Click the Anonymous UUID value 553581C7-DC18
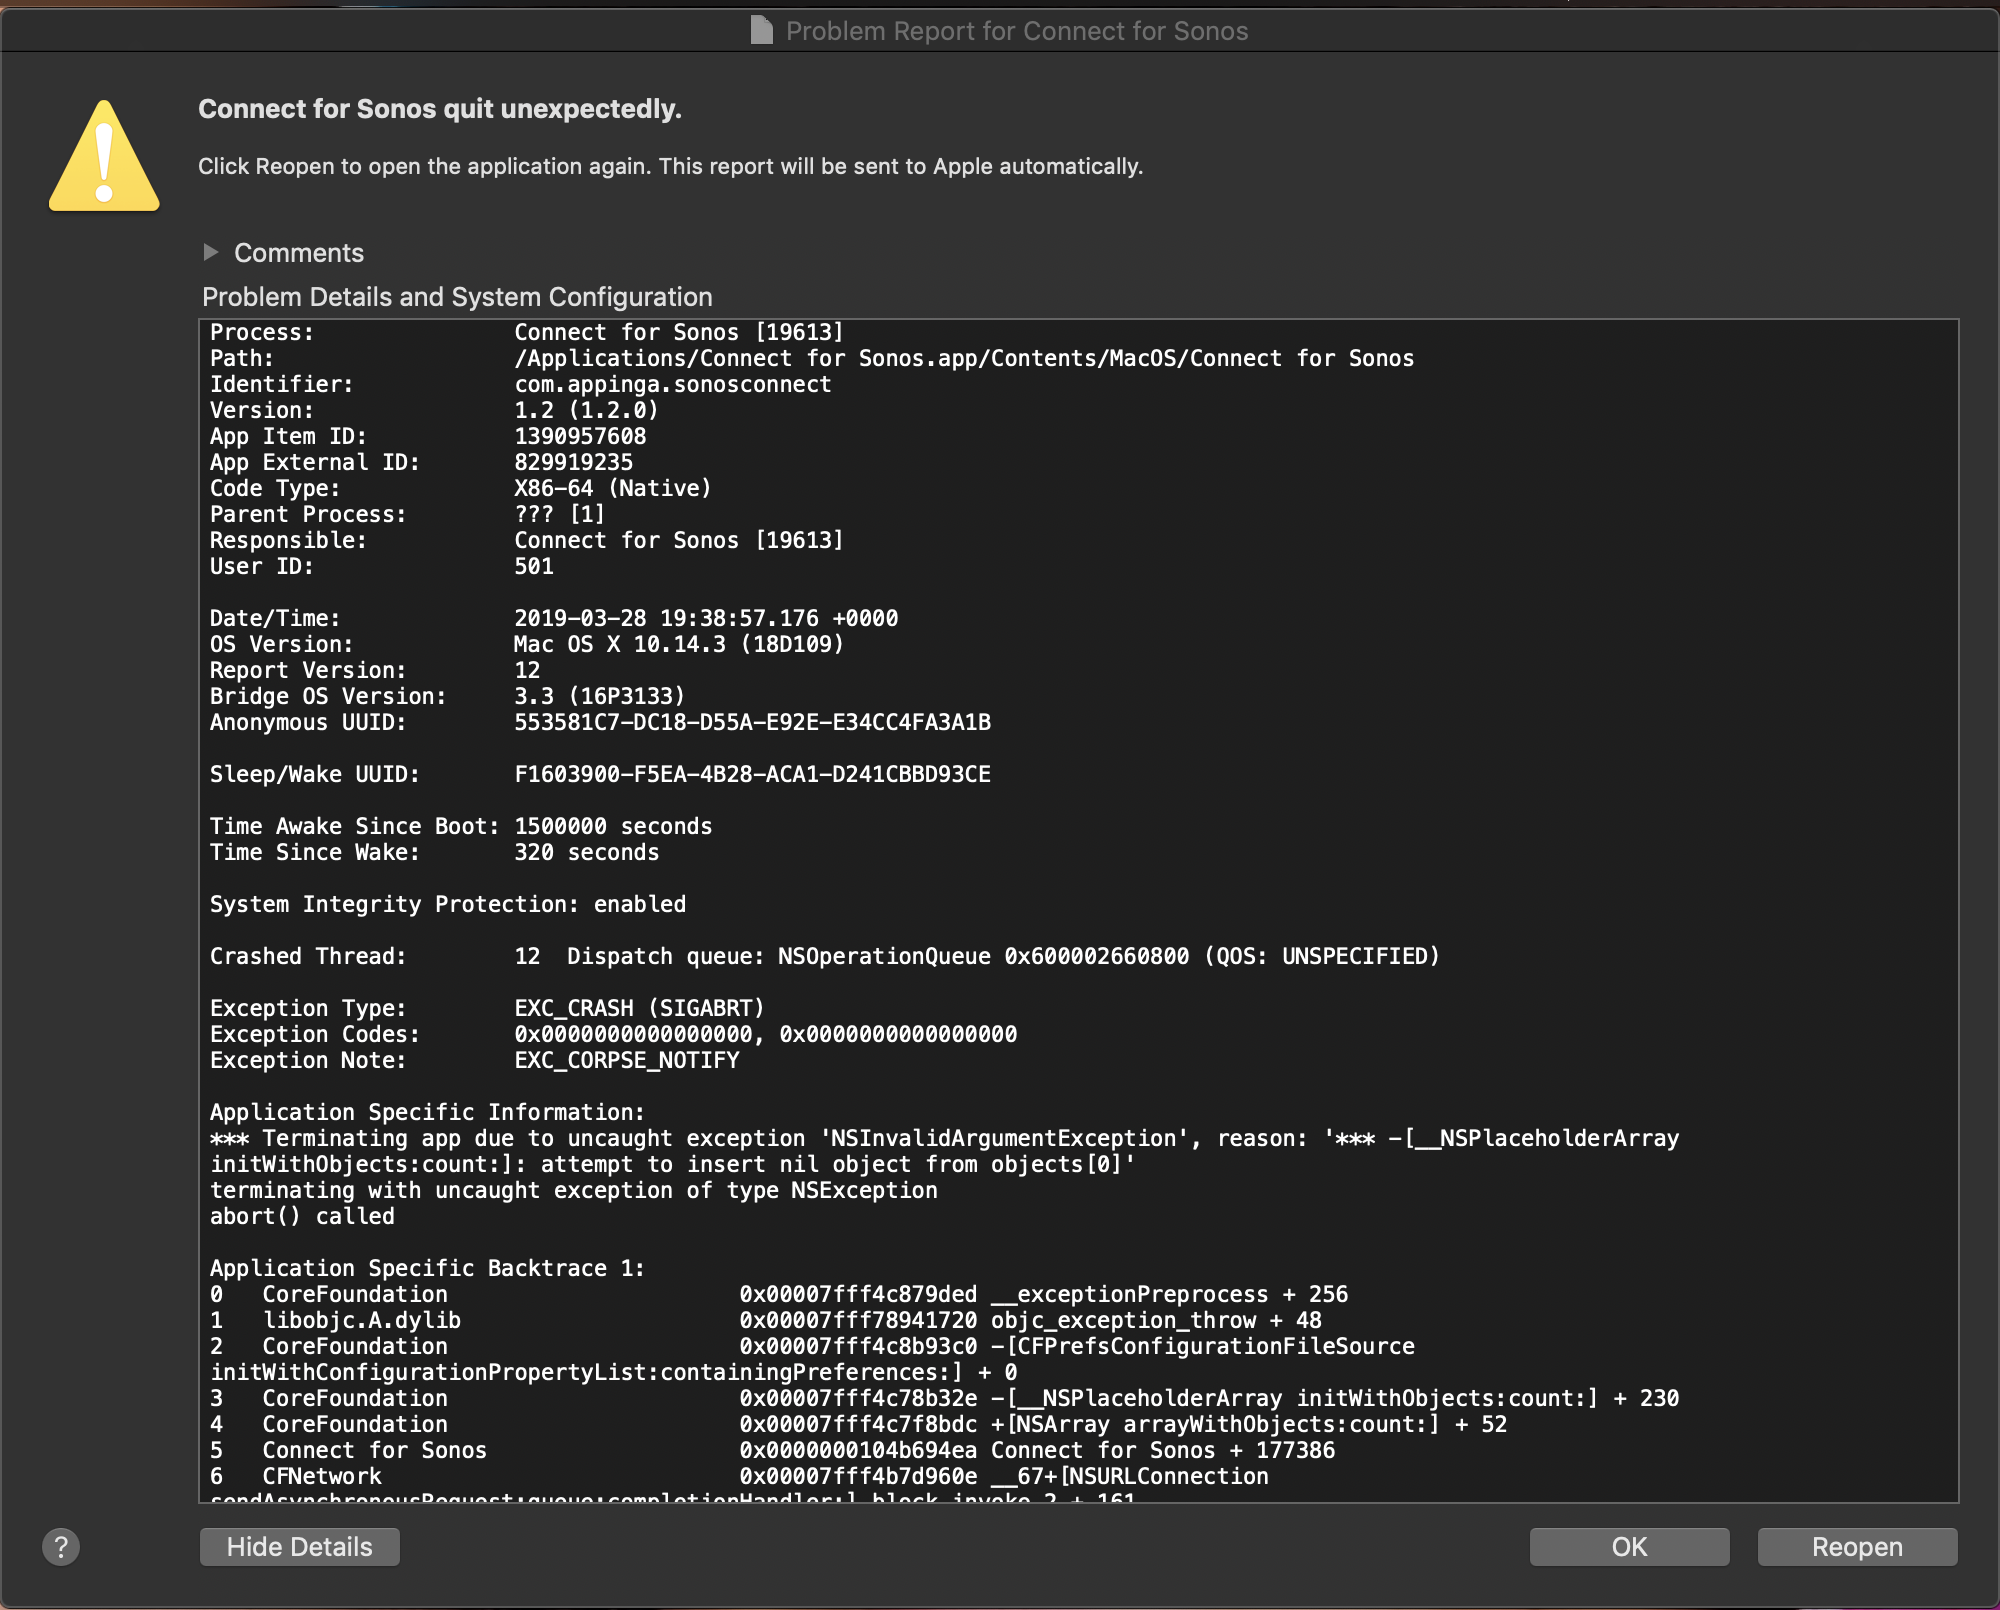The width and height of the screenshot is (2000, 1610). pyautogui.click(x=753, y=722)
